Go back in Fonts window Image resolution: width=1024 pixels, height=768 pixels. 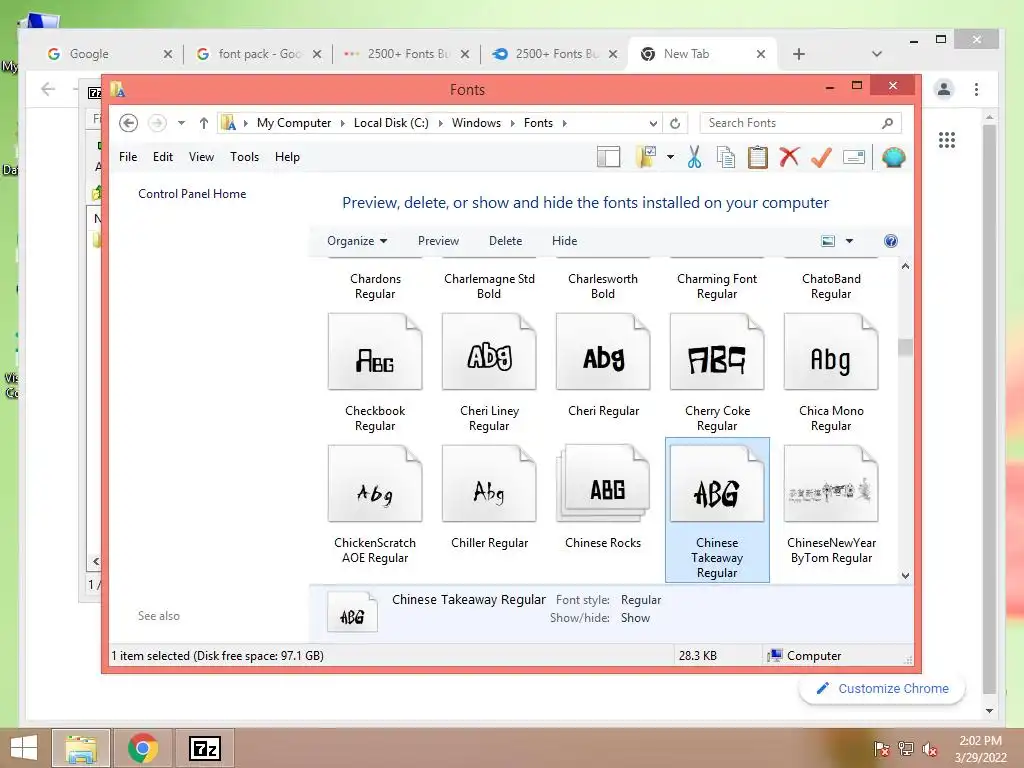click(x=129, y=123)
